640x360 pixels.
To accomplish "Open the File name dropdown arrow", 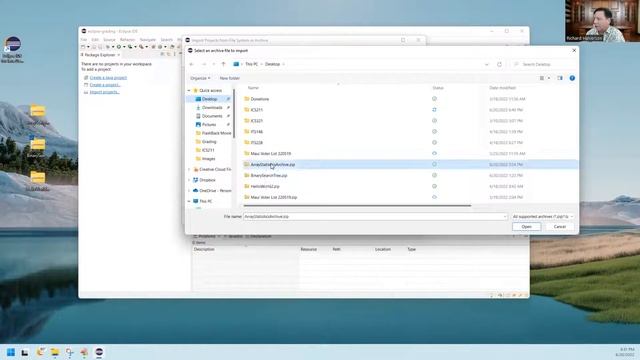I will click(x=504, y=216).
